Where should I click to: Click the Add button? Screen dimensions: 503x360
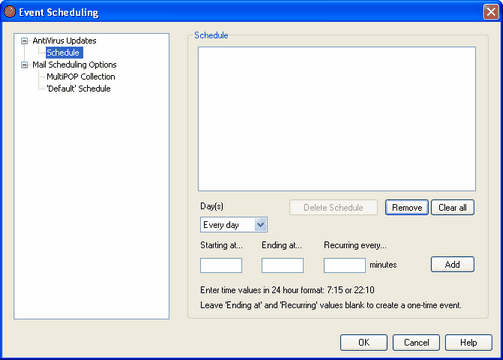coord(452,264)
